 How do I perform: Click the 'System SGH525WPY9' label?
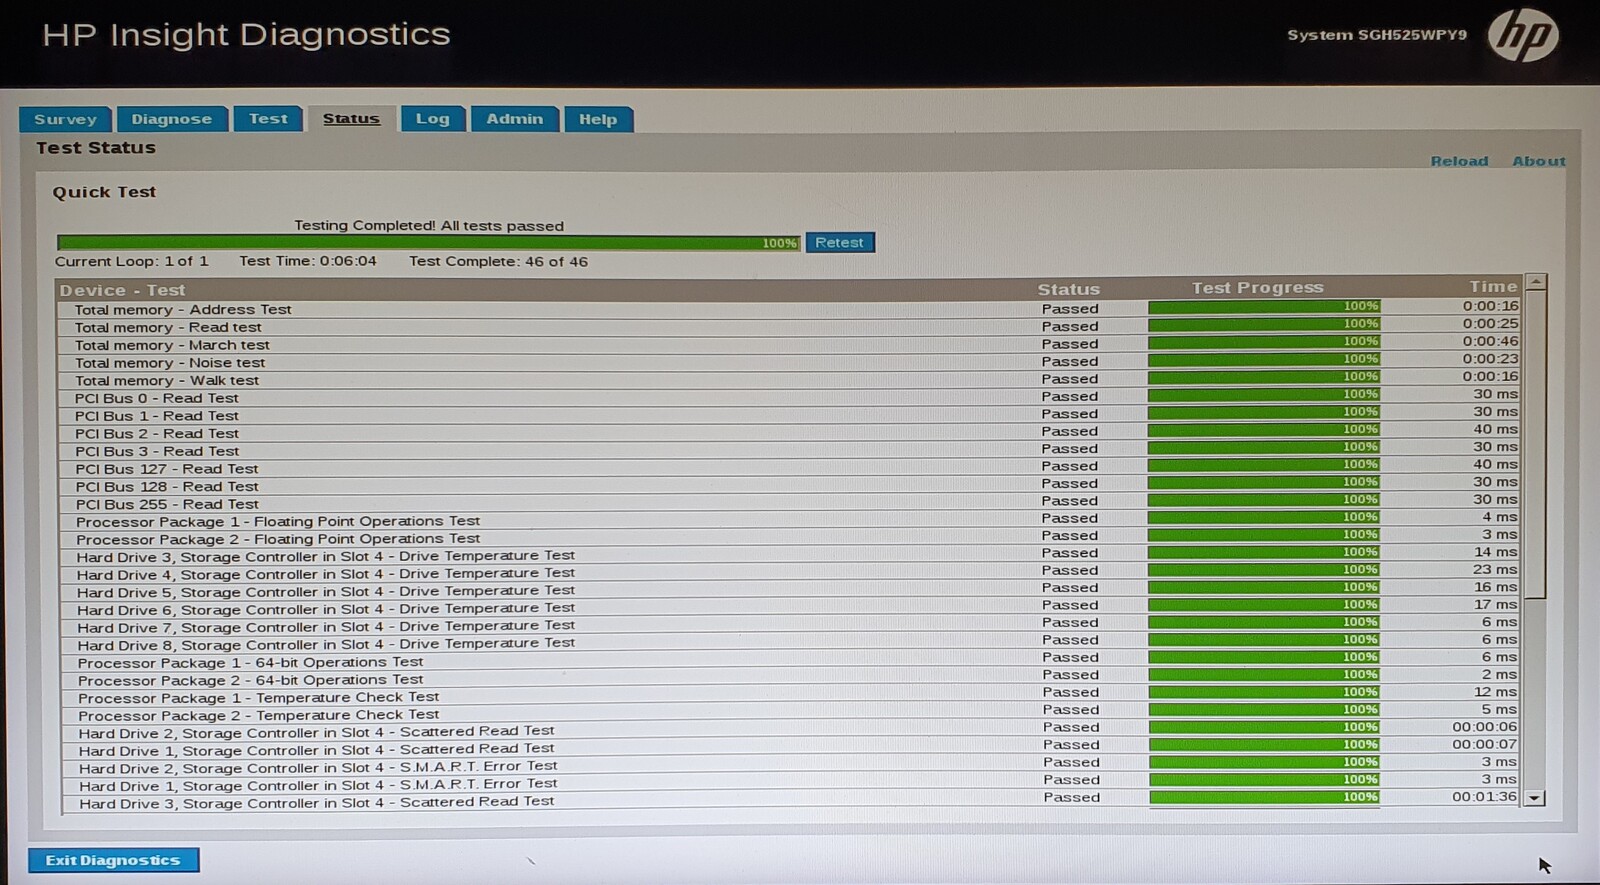[1377, 35]
